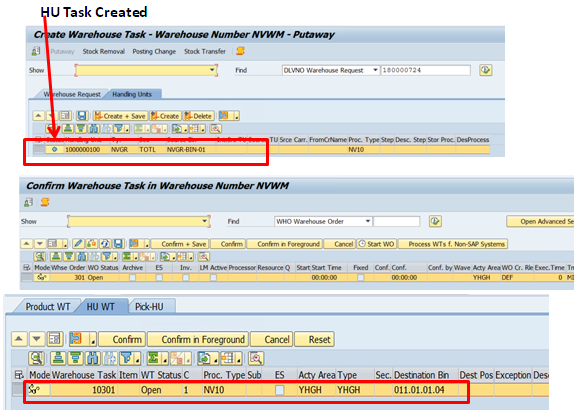The width and height of the screenshot is (578, 419).
Task: Click Confirm + Save button
Action: [x=180, y=244]
